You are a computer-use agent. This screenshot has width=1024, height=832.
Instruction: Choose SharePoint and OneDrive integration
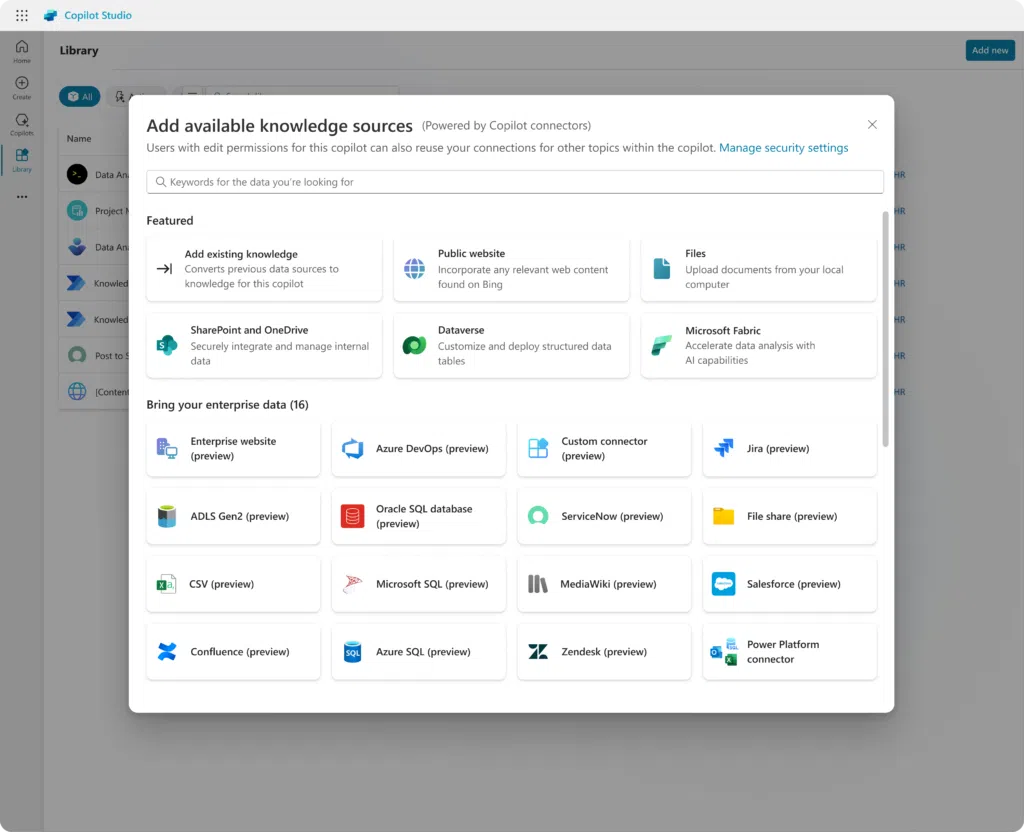pos(264,345)
